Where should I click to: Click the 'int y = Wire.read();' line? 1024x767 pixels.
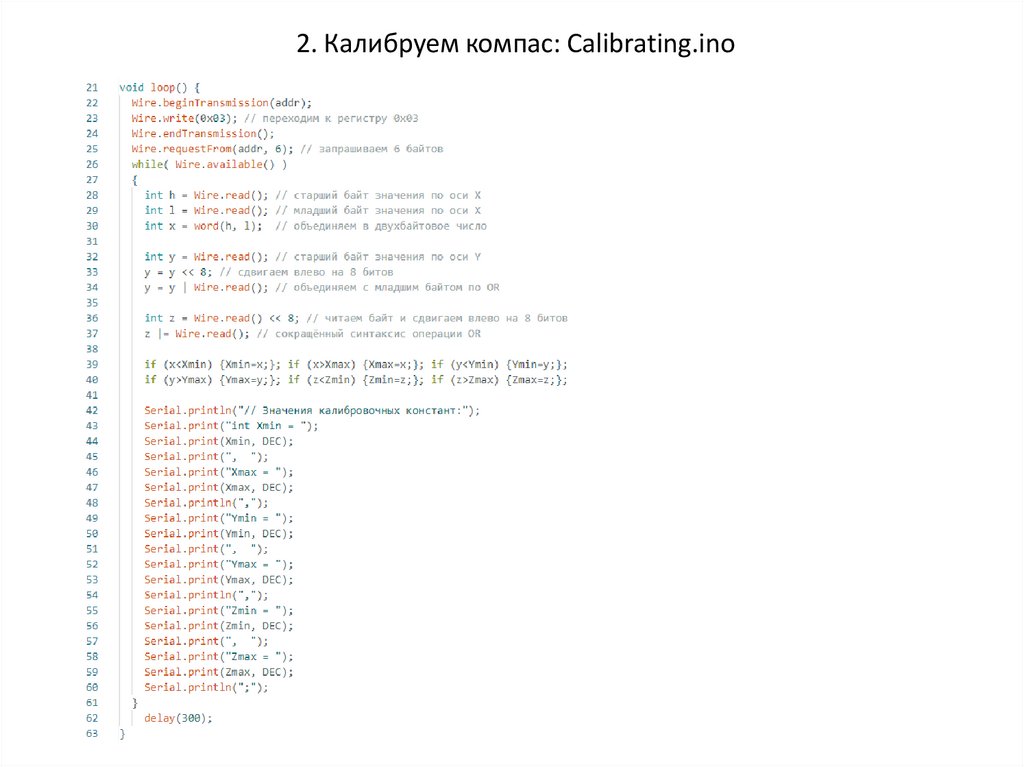click(206, 257)
